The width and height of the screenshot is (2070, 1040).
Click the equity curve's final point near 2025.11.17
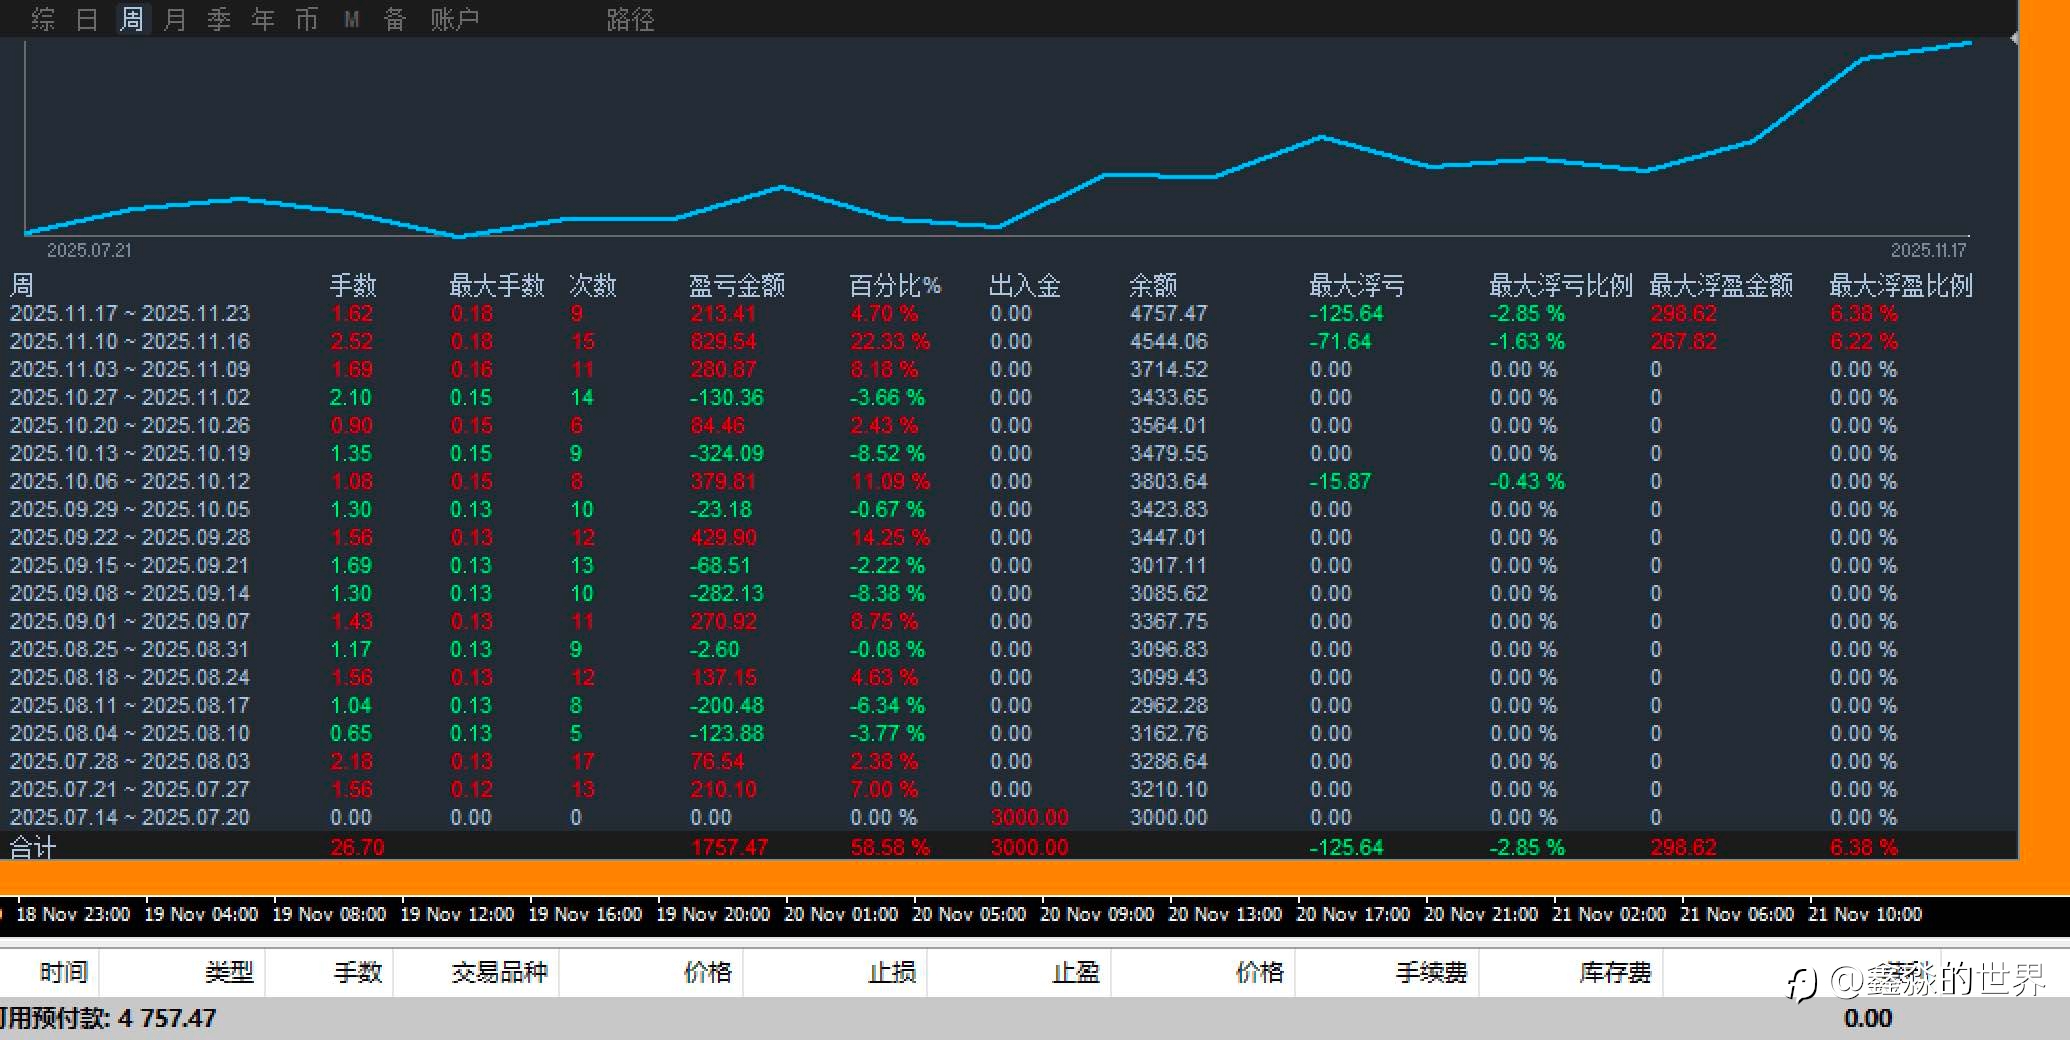1969,43
